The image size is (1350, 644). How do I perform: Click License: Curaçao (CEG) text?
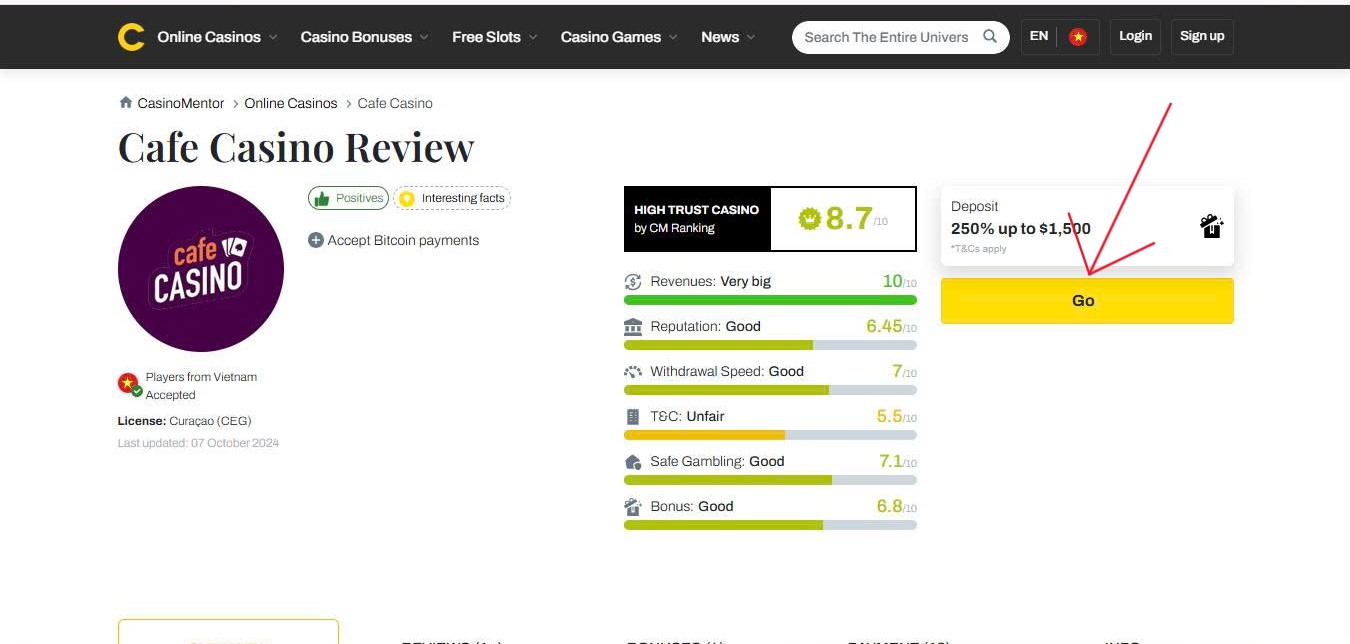(185, 421)
